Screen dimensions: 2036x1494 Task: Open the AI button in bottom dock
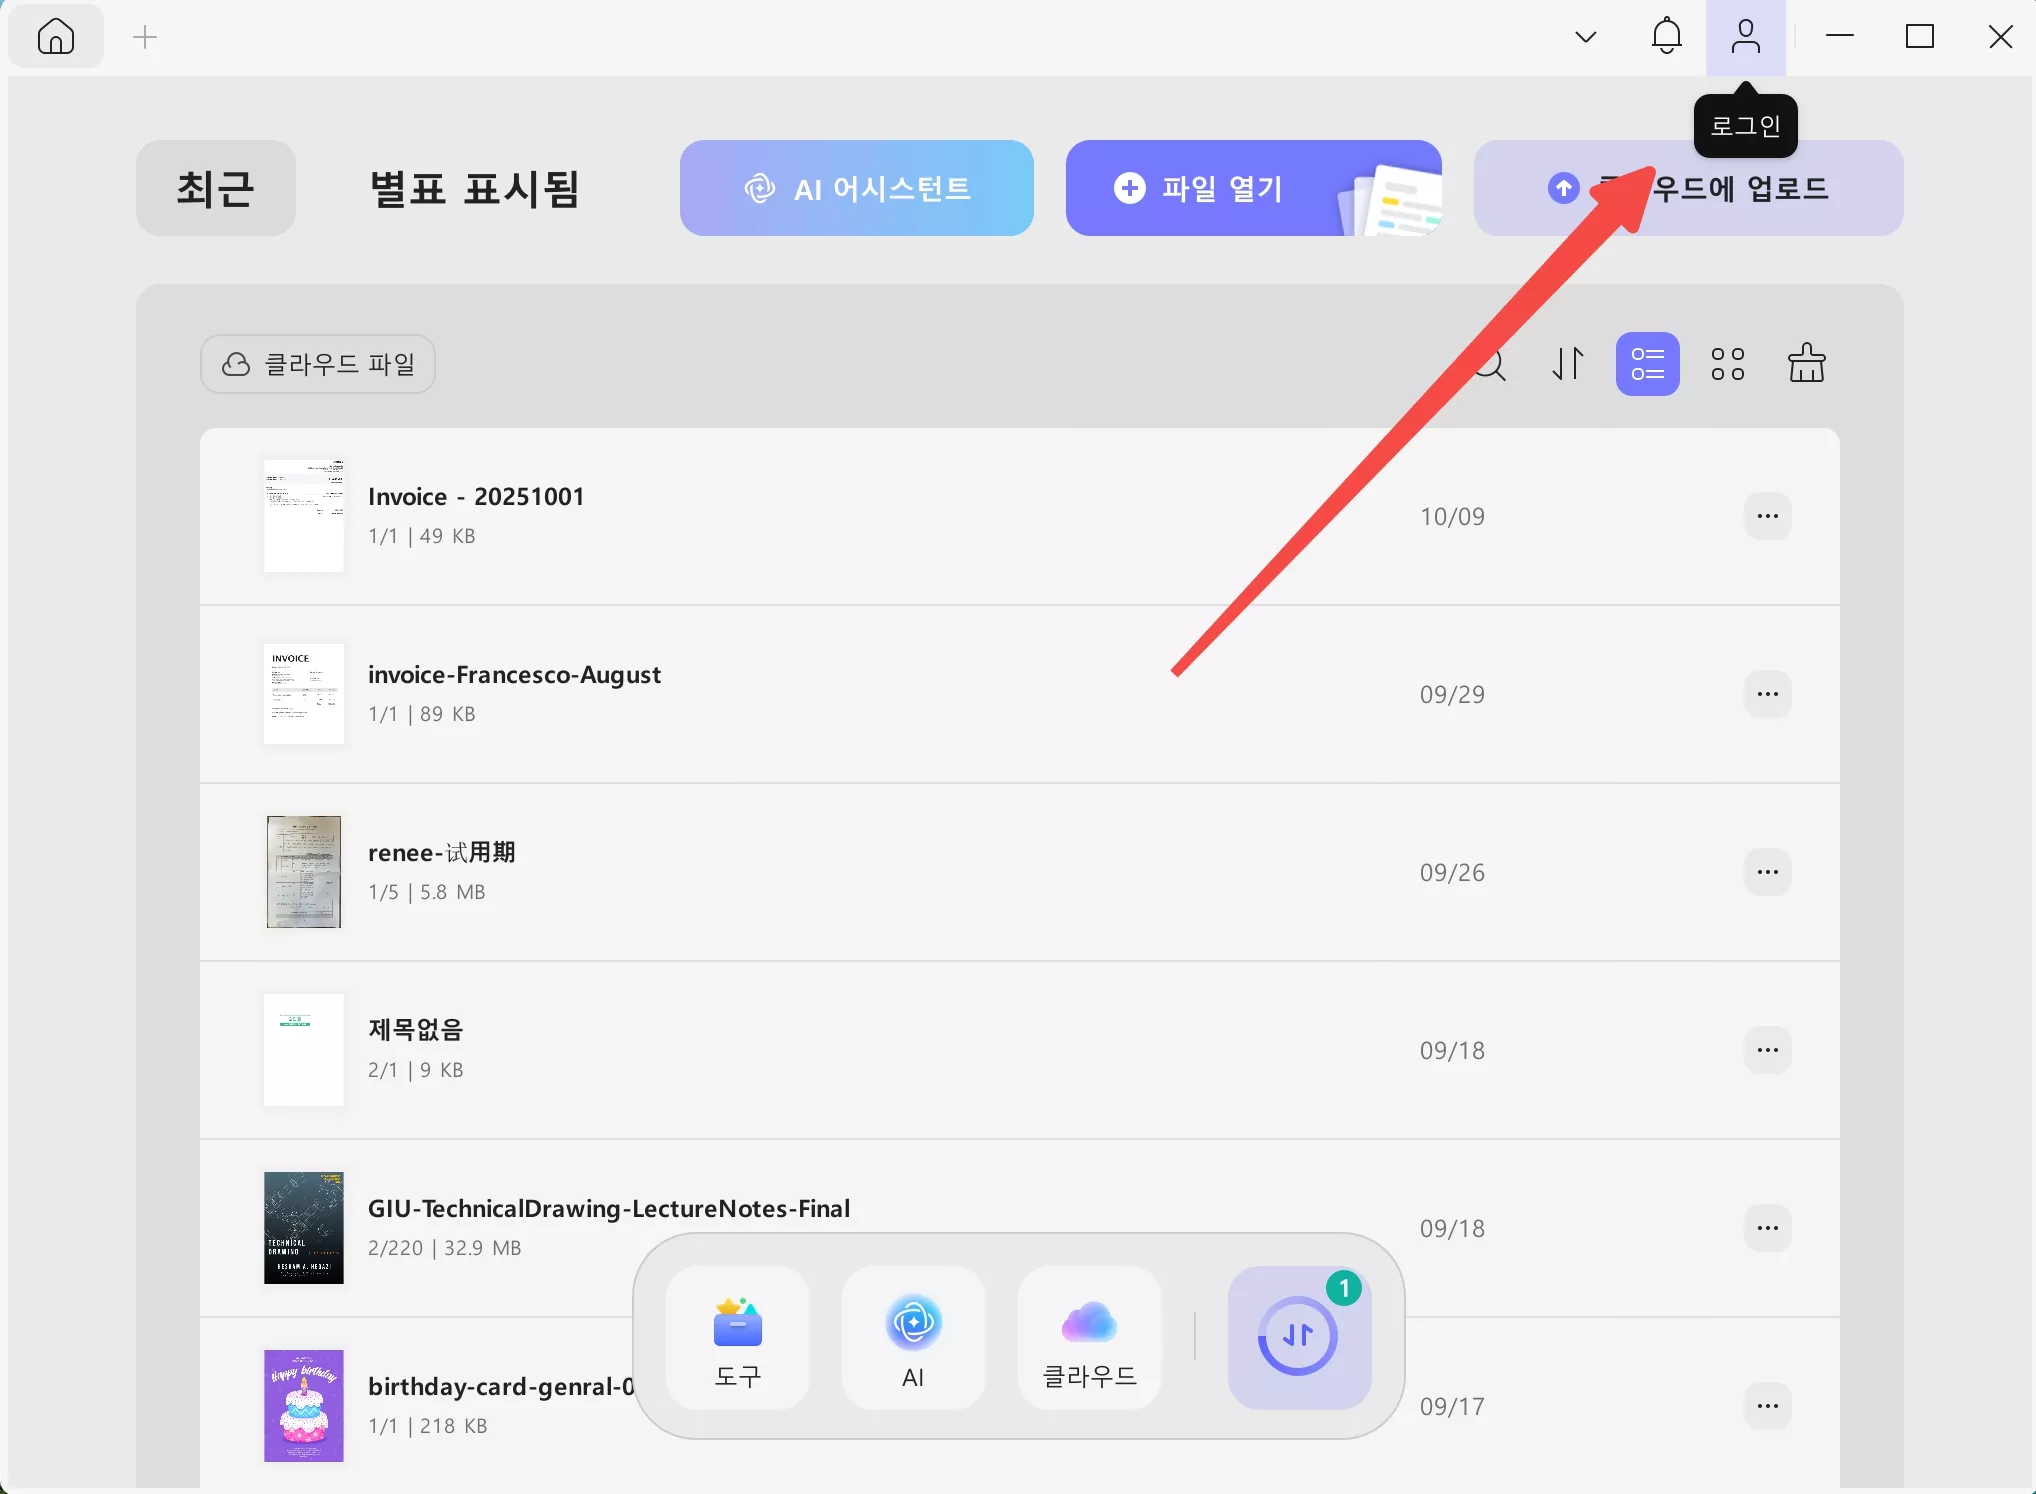913,1338
